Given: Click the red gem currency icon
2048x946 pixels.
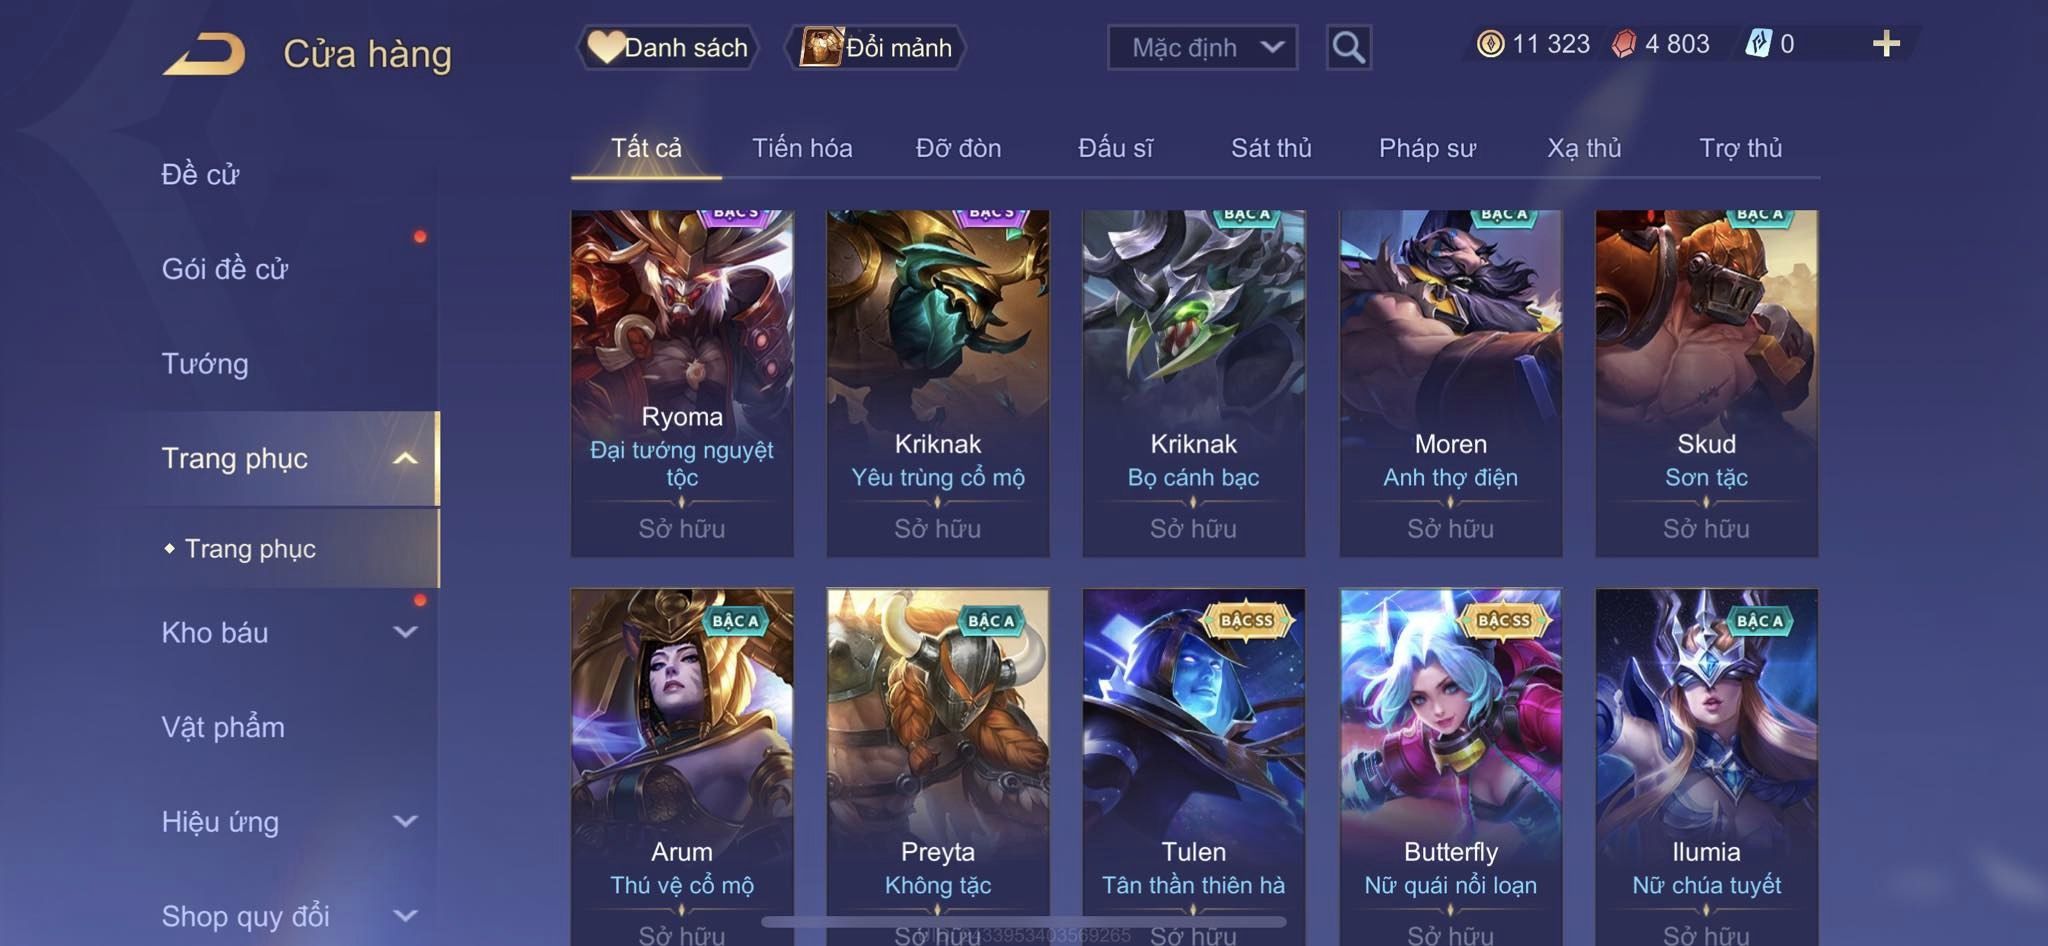Looking at the screenshot, I should pos(1624,44).
